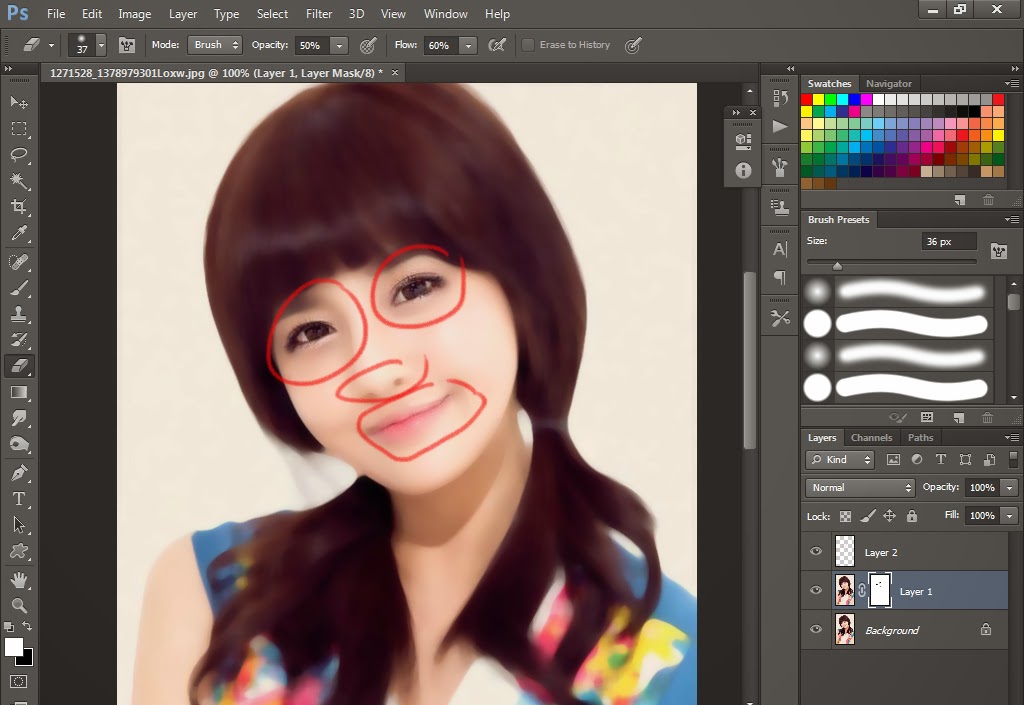Image resolution: width=1024 pixels, height=705 pixels.
Task: Select the Zoom tool
Action: click(x=19, y=606)
